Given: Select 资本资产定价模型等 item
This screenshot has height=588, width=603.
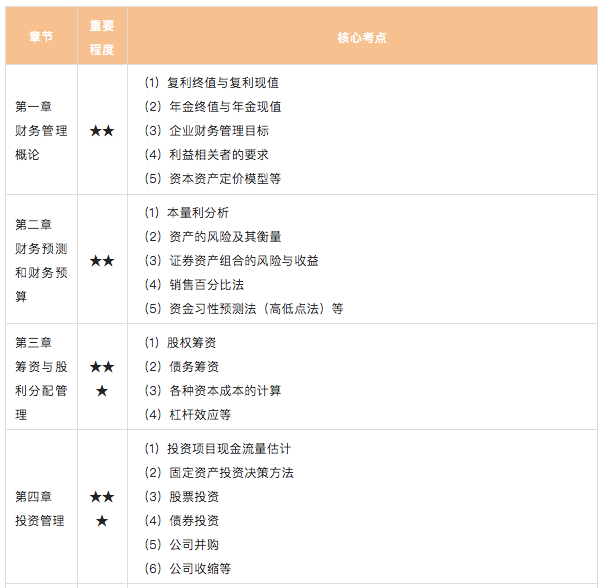Looking at the screenshot, I should click(x=213, y=178).
